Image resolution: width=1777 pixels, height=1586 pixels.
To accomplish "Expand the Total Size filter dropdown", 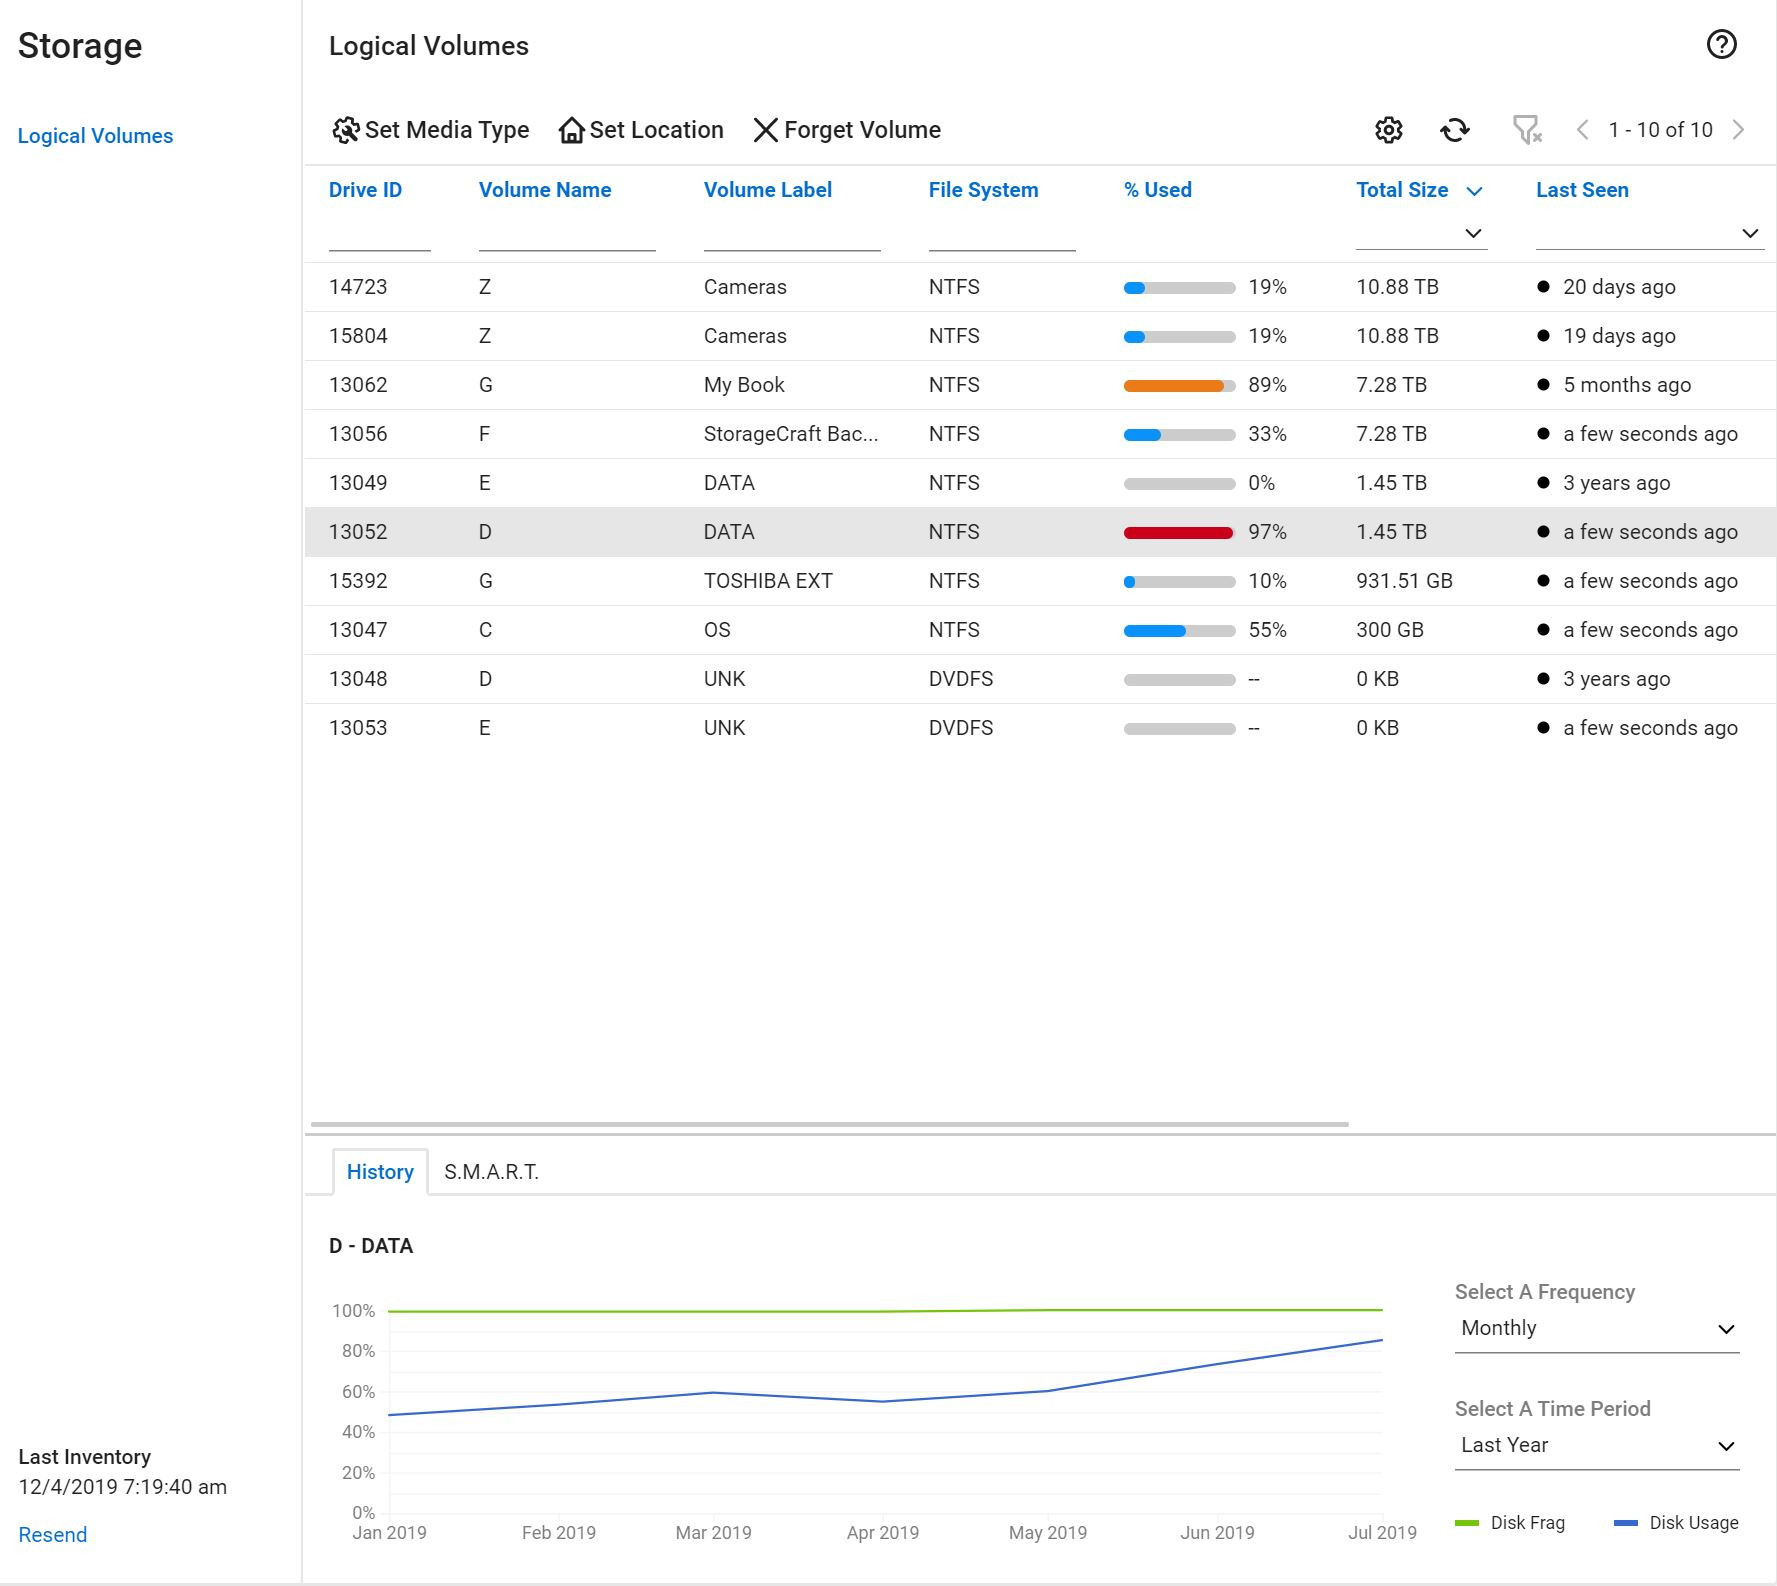I will click(x=1472, y=233).
